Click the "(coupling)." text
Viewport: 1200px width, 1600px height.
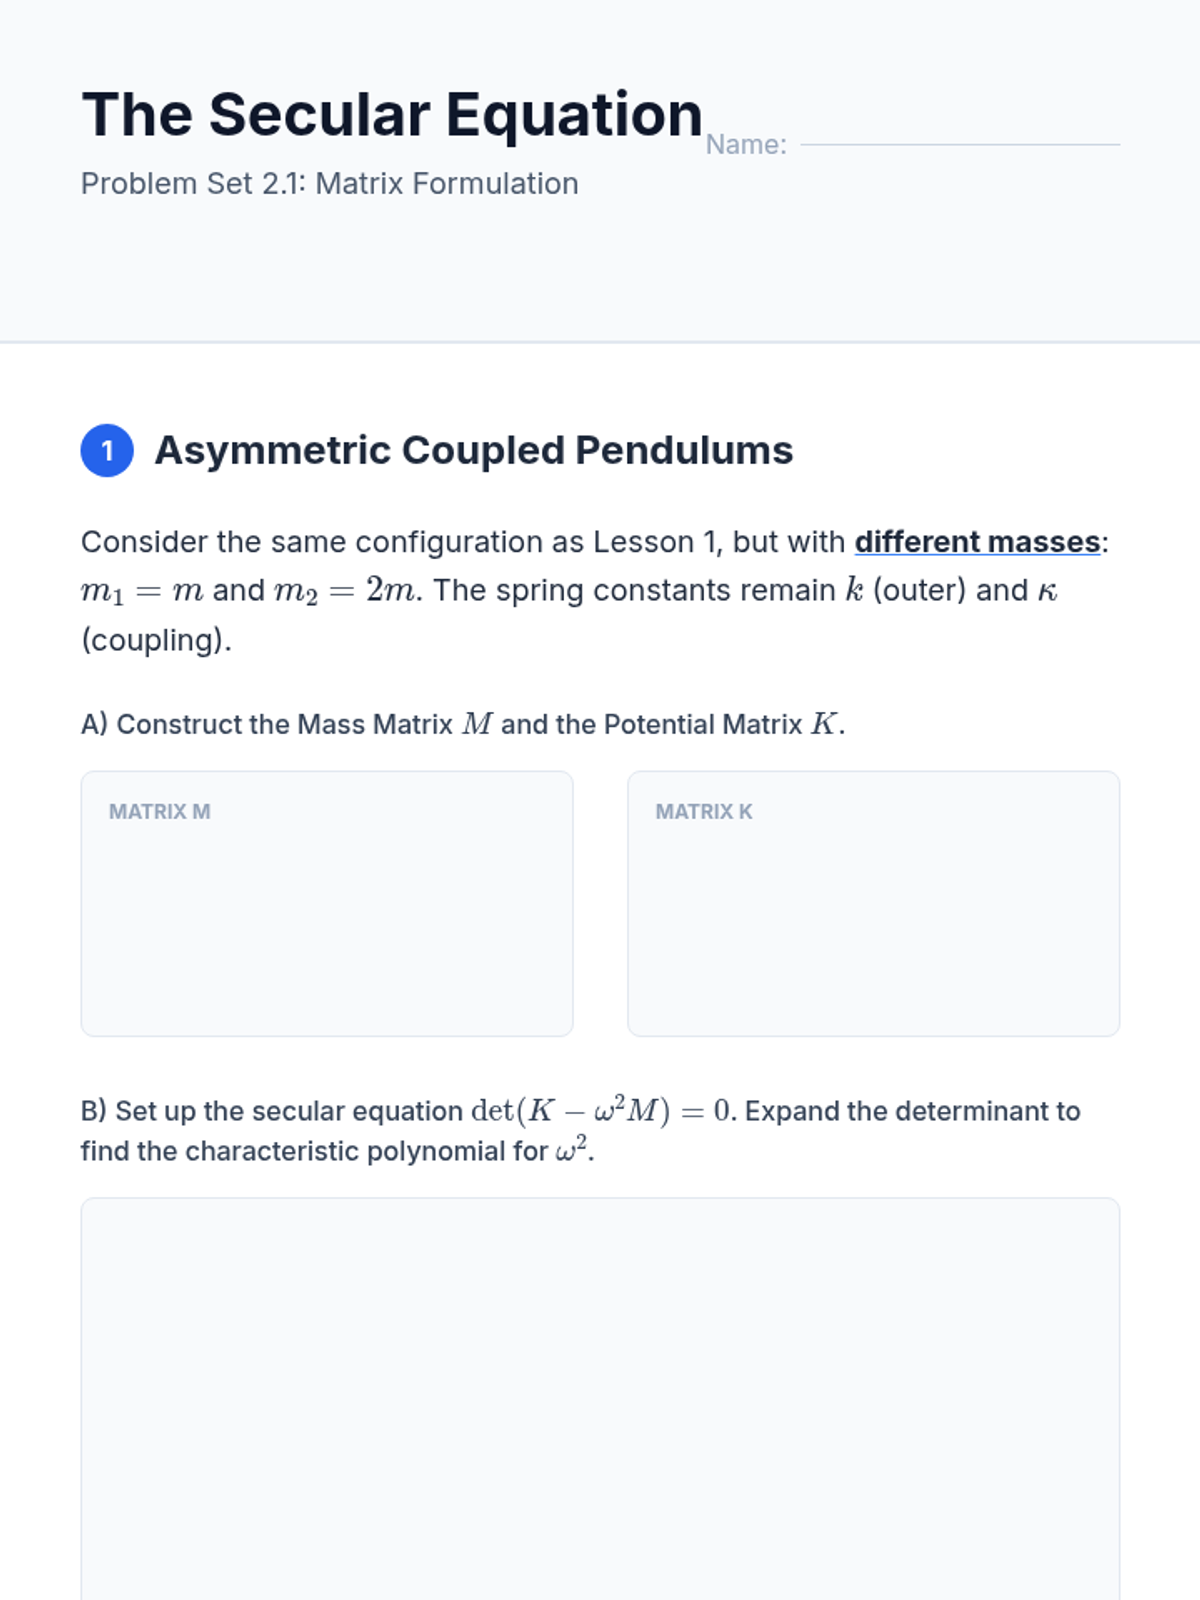click(156, 640)
